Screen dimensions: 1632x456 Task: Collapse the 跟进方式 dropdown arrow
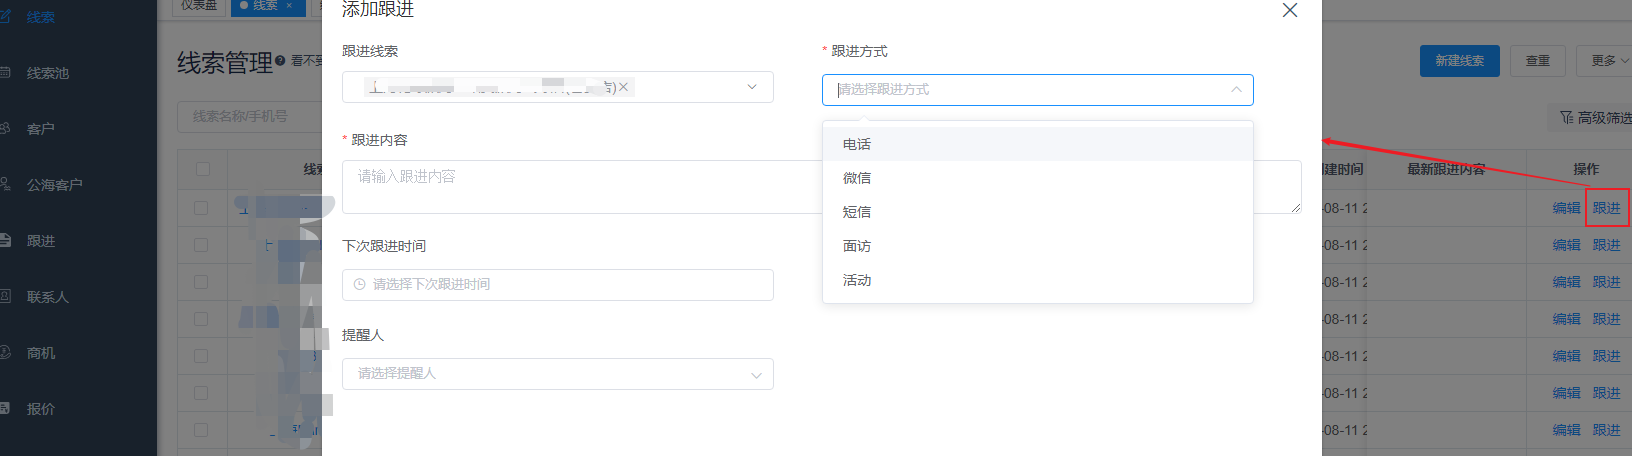click(x=1236, y=90)
